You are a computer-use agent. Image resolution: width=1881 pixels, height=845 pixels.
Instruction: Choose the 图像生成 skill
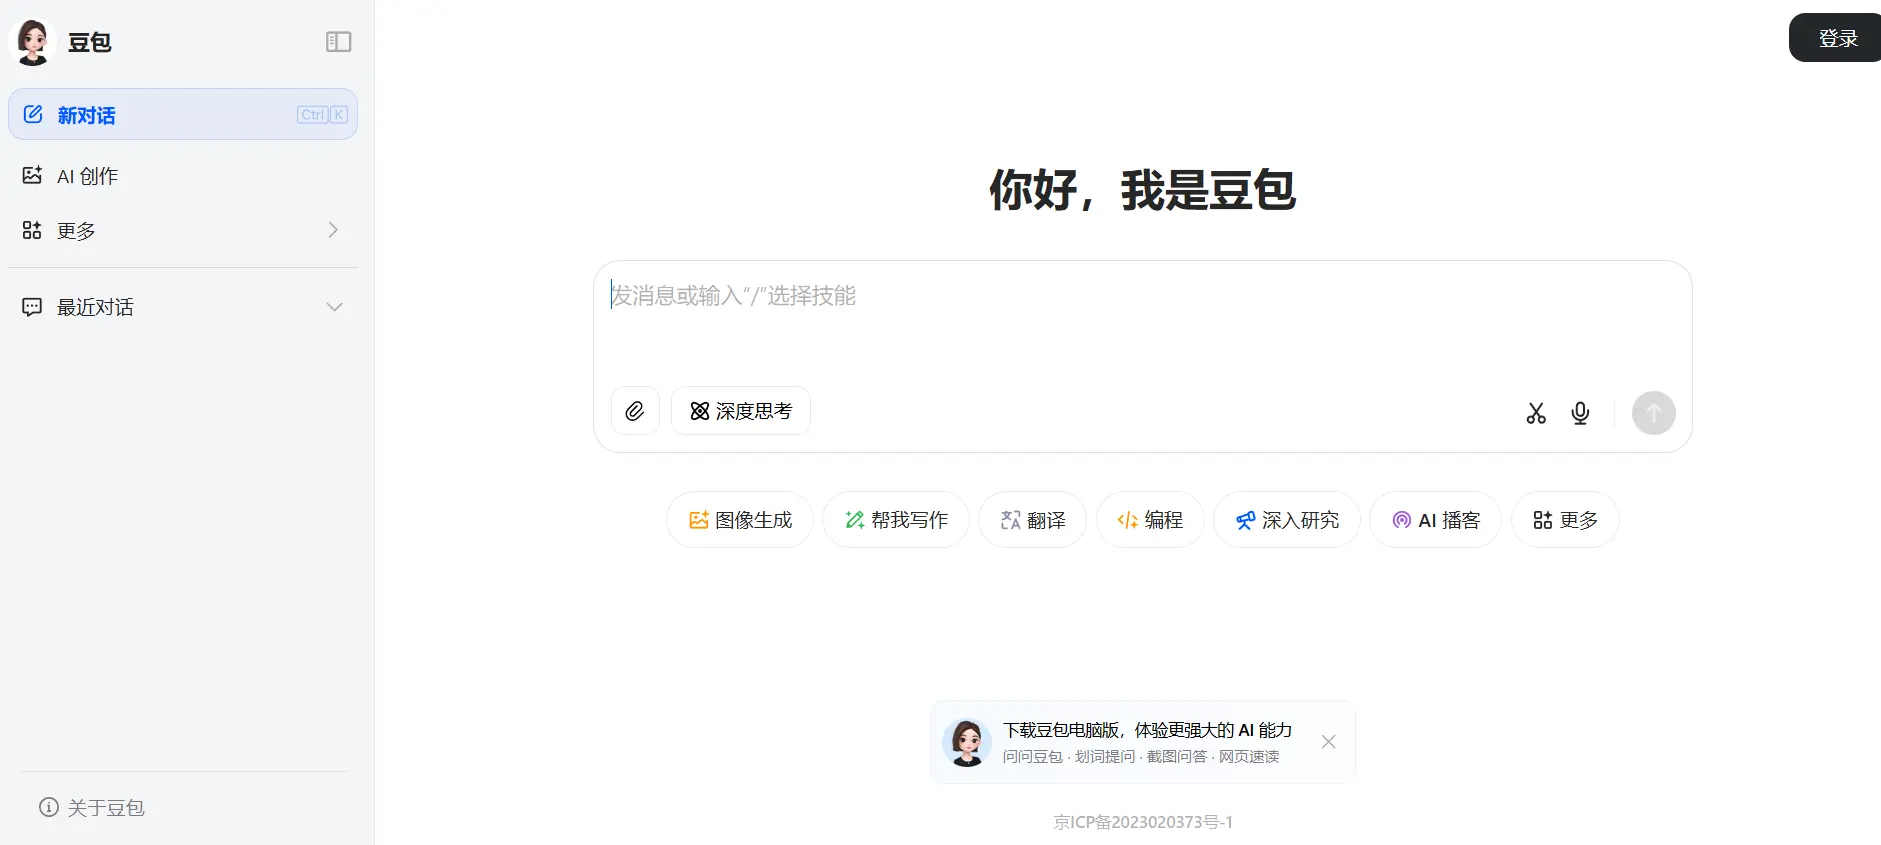click(740, 520)
